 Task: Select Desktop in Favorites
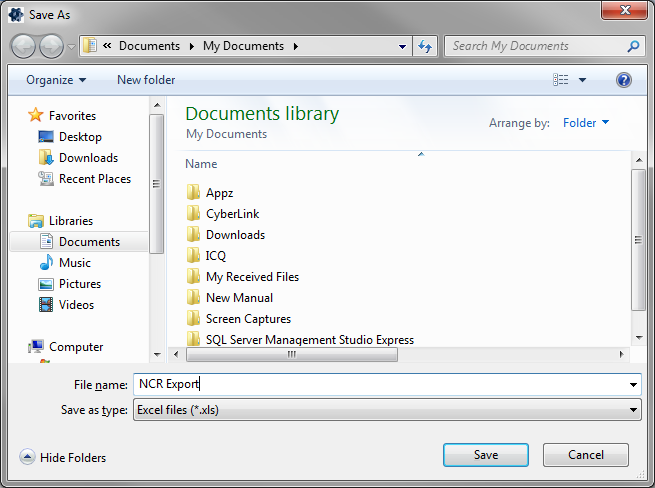point(80,137)
